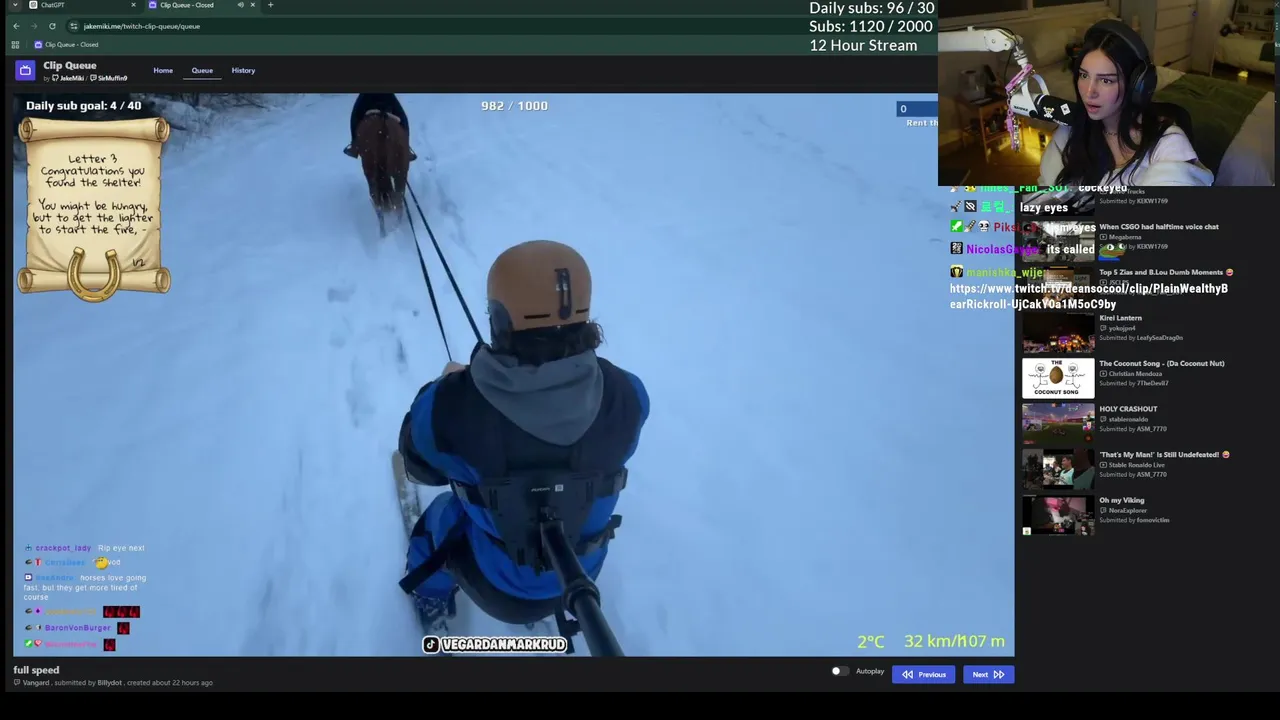This screenshot has width=1280, height=720.
Task: Go back with the browser back arrow
Action: 16,26
